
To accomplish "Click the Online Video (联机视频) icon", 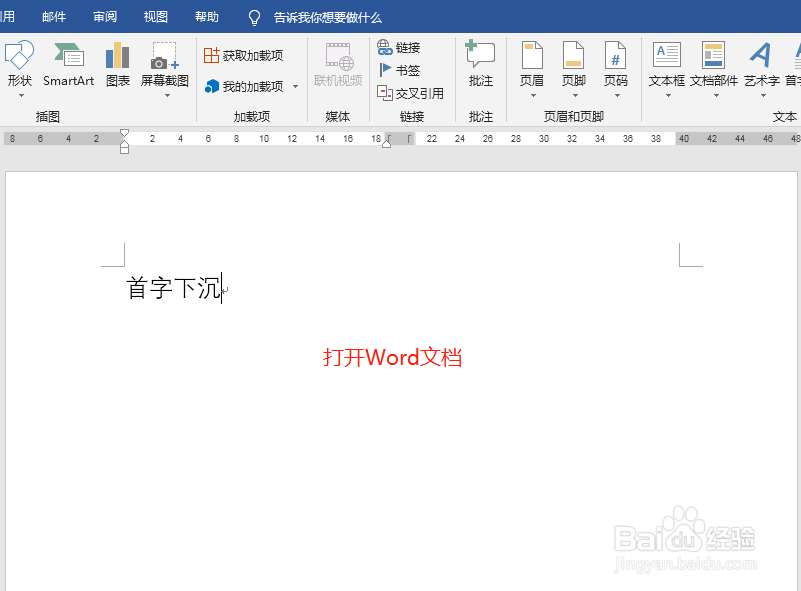I will coord(338,56).
